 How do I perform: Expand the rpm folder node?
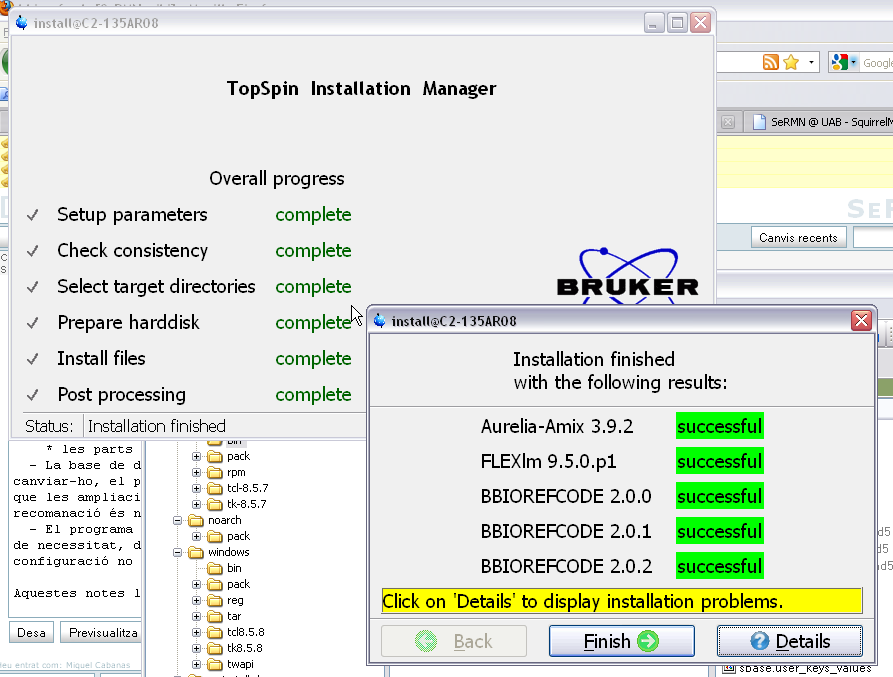click(197, 472)
